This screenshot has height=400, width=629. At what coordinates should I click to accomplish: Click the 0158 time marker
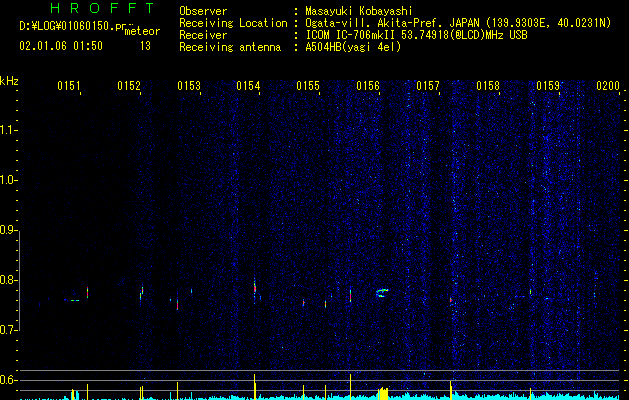coord(488,86)
